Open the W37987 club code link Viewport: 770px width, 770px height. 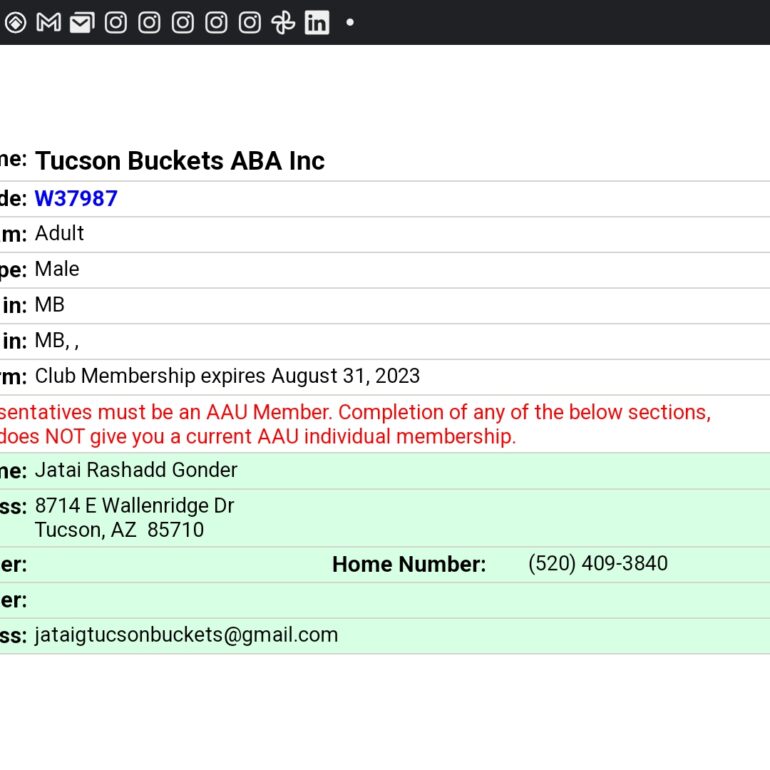coord(76,198)
